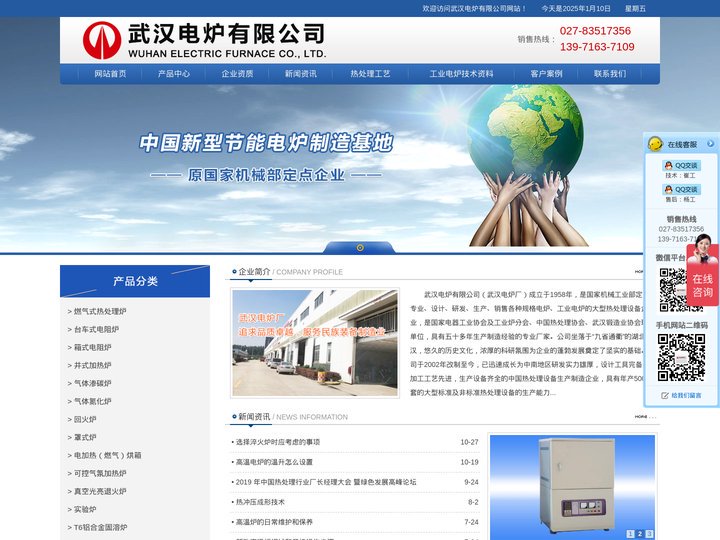The width and height of the screenshot is (720, 540).
Task: Start QQ chat with 售后 contact
Action: pyautogui.click(x=681, y=189)
